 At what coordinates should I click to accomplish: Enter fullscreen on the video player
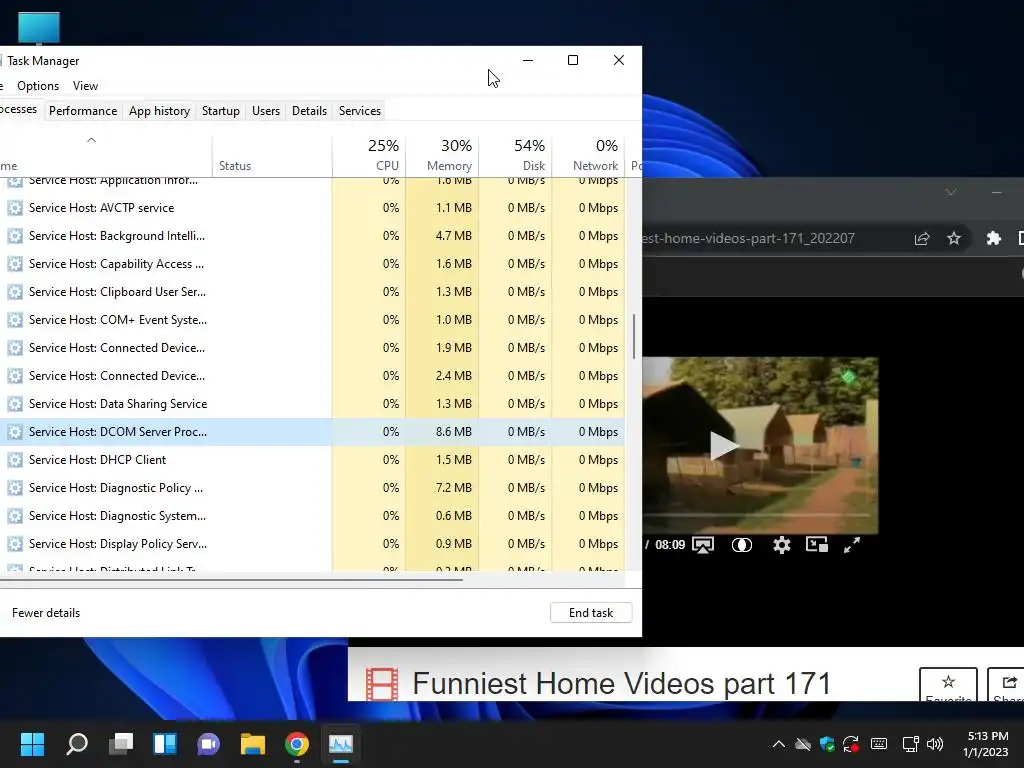pos(852,545)
